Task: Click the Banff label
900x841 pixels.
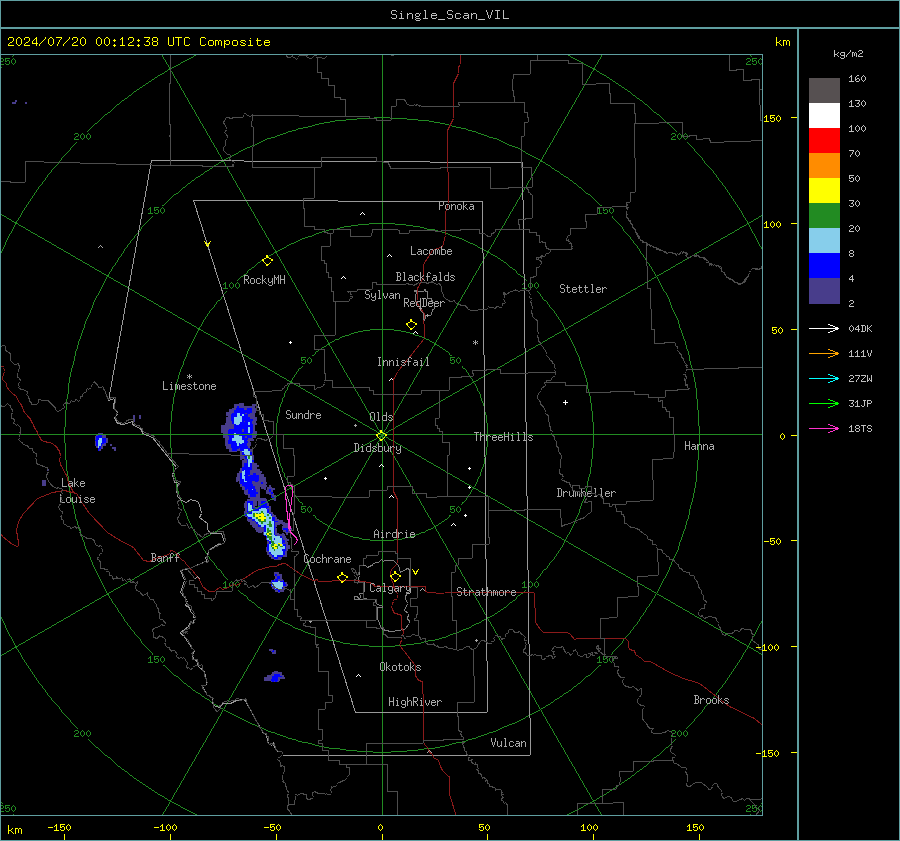Action: [165, 557]
